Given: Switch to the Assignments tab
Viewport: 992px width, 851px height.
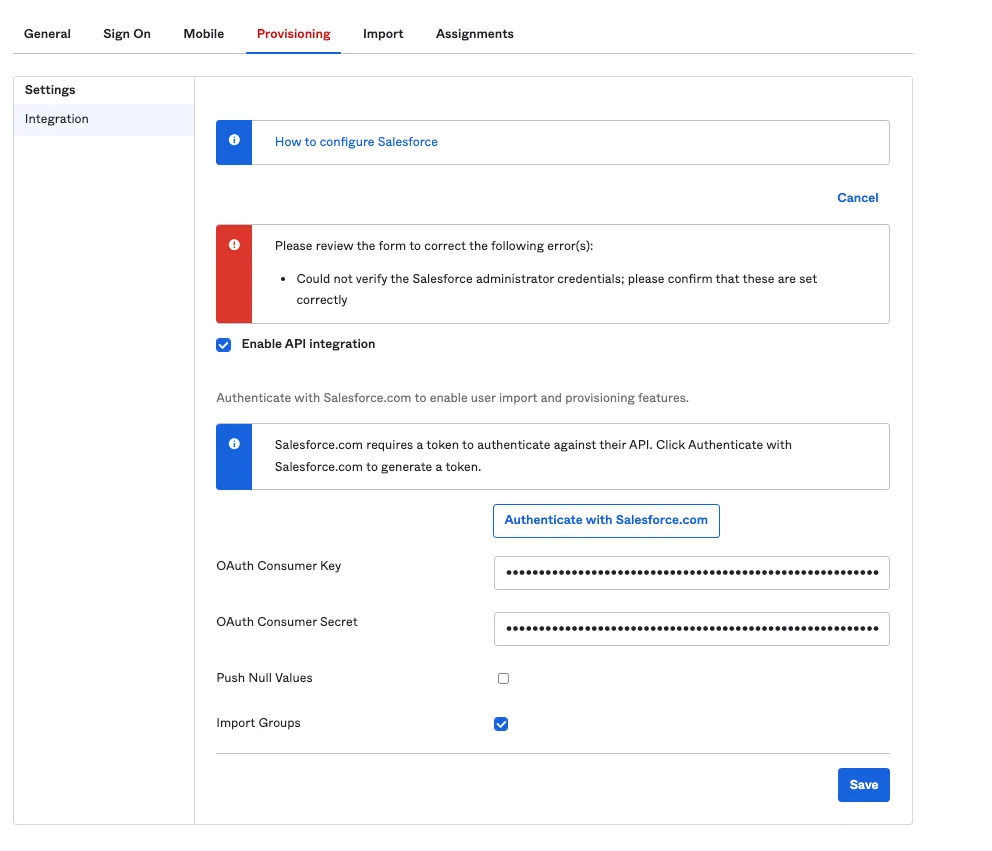Looking at the screenshot, I should click(474, 34).
